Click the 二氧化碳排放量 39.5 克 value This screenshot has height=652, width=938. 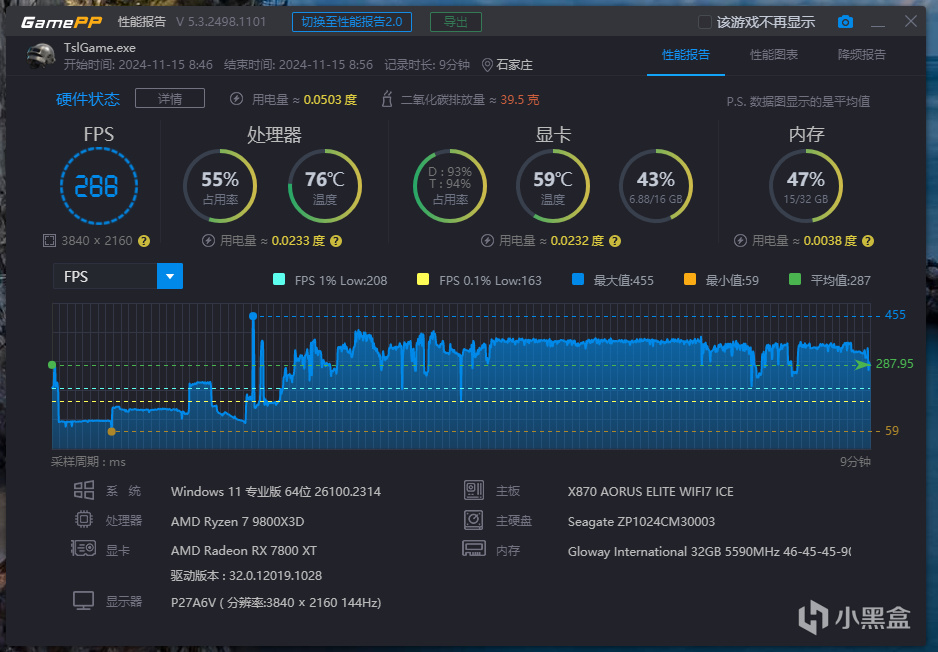coord(519,99)
